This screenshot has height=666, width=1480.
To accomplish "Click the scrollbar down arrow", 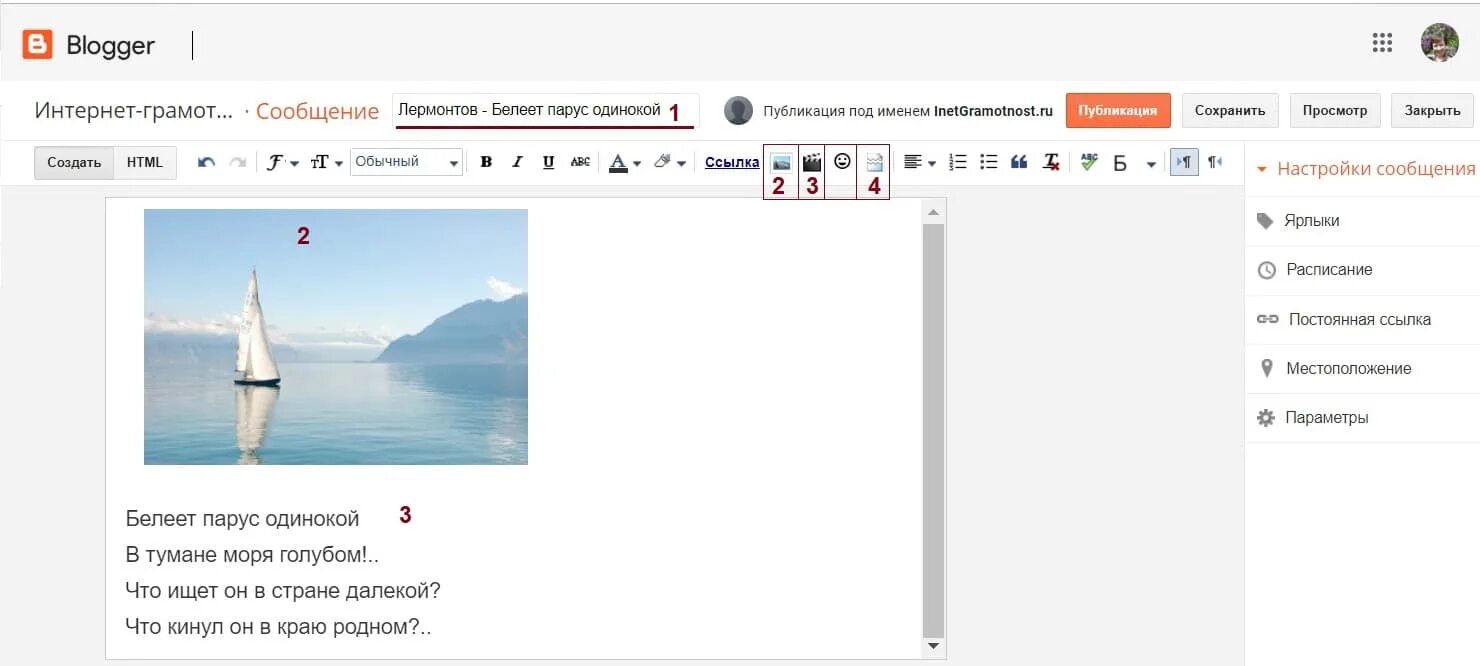I will point(933,647).
